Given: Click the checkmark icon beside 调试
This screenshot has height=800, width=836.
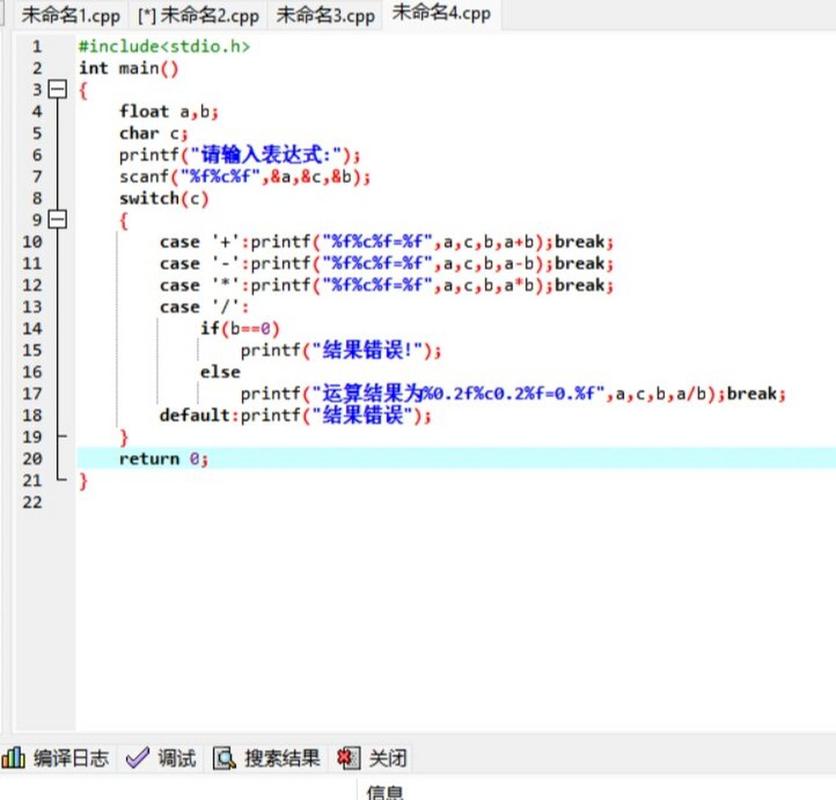Looking at the screenshot, I should pos(138,757).
